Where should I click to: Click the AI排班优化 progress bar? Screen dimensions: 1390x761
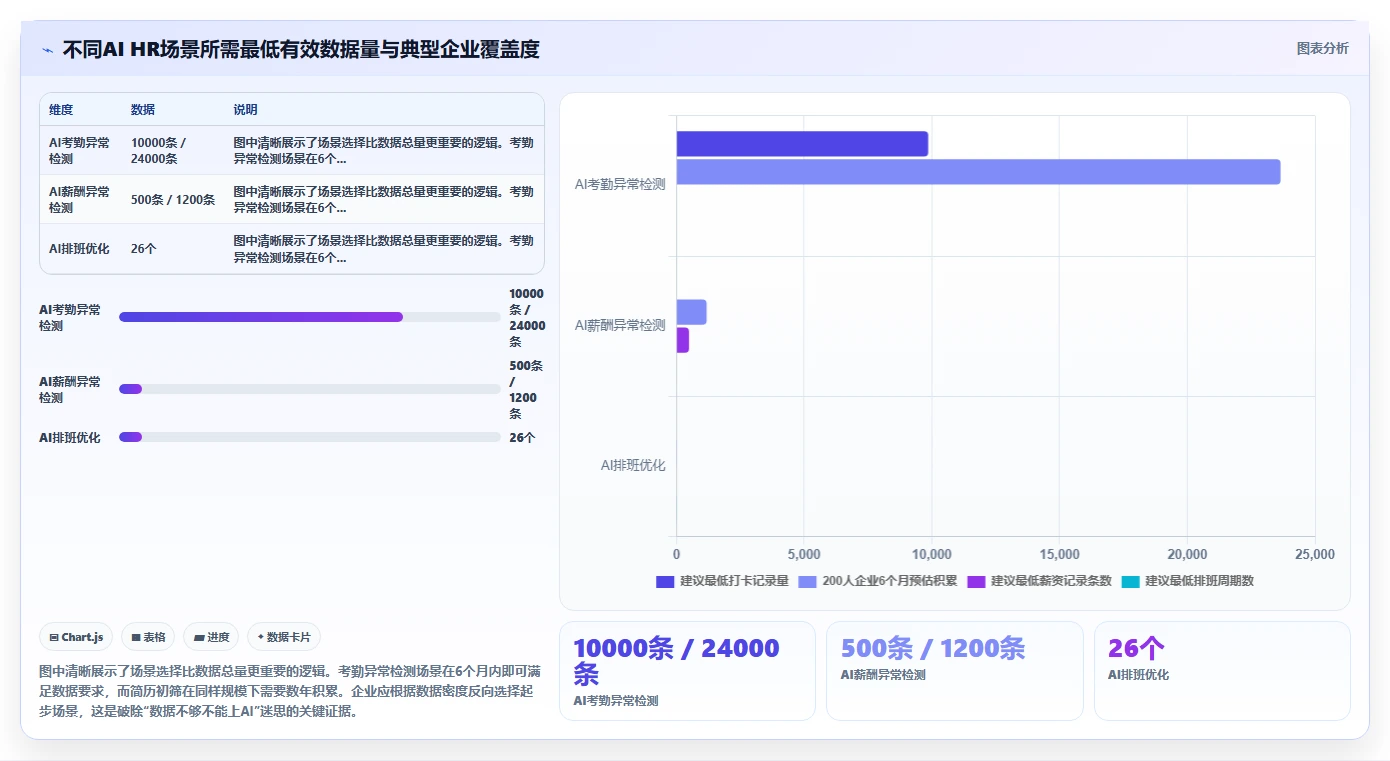pos(310,437)
